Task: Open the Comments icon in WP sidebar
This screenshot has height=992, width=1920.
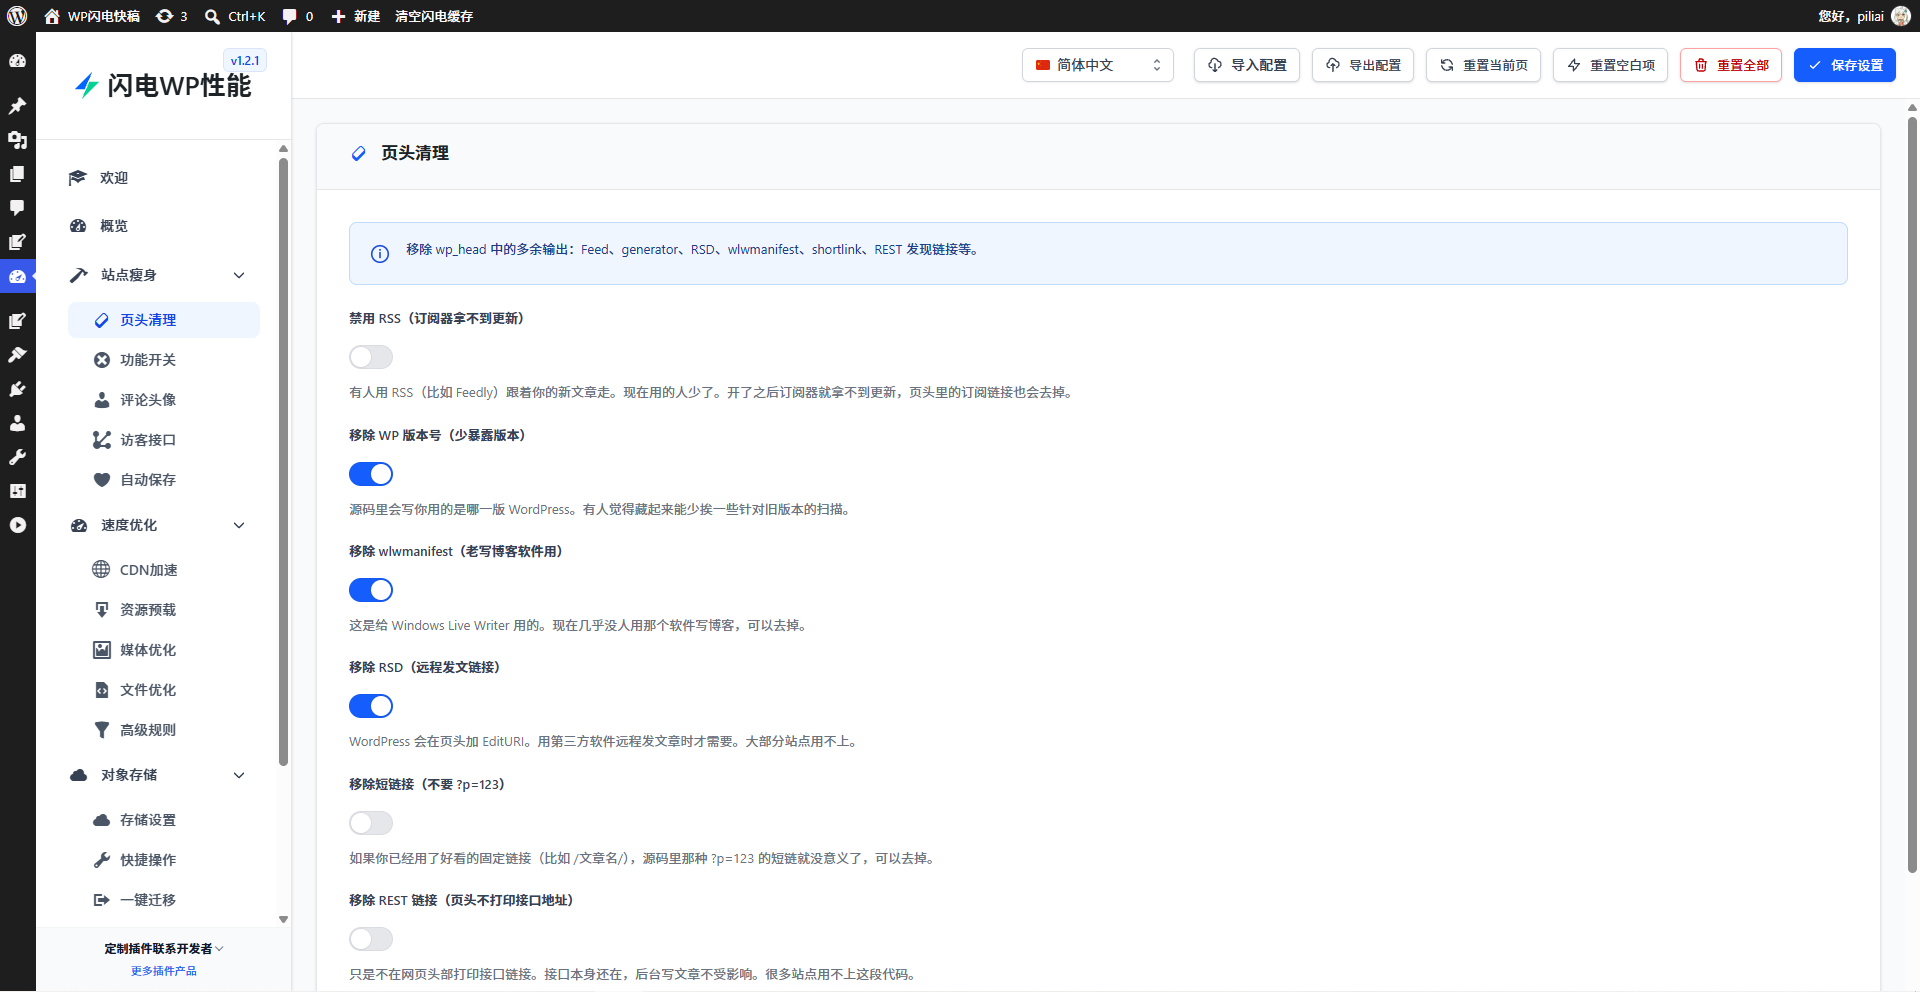Action: (x=17, y=208)
